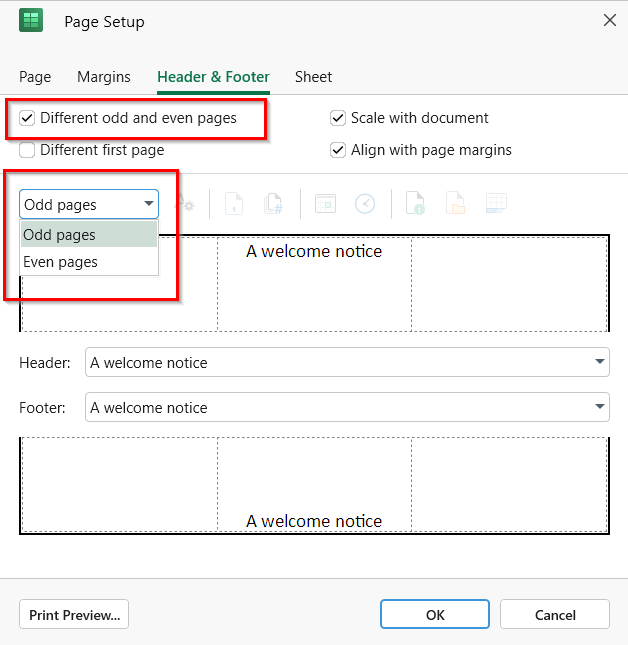The width and height of the screenshot is (628, 645).
Task: Uncheck Different odd and even pages
Action: [27, 118]
